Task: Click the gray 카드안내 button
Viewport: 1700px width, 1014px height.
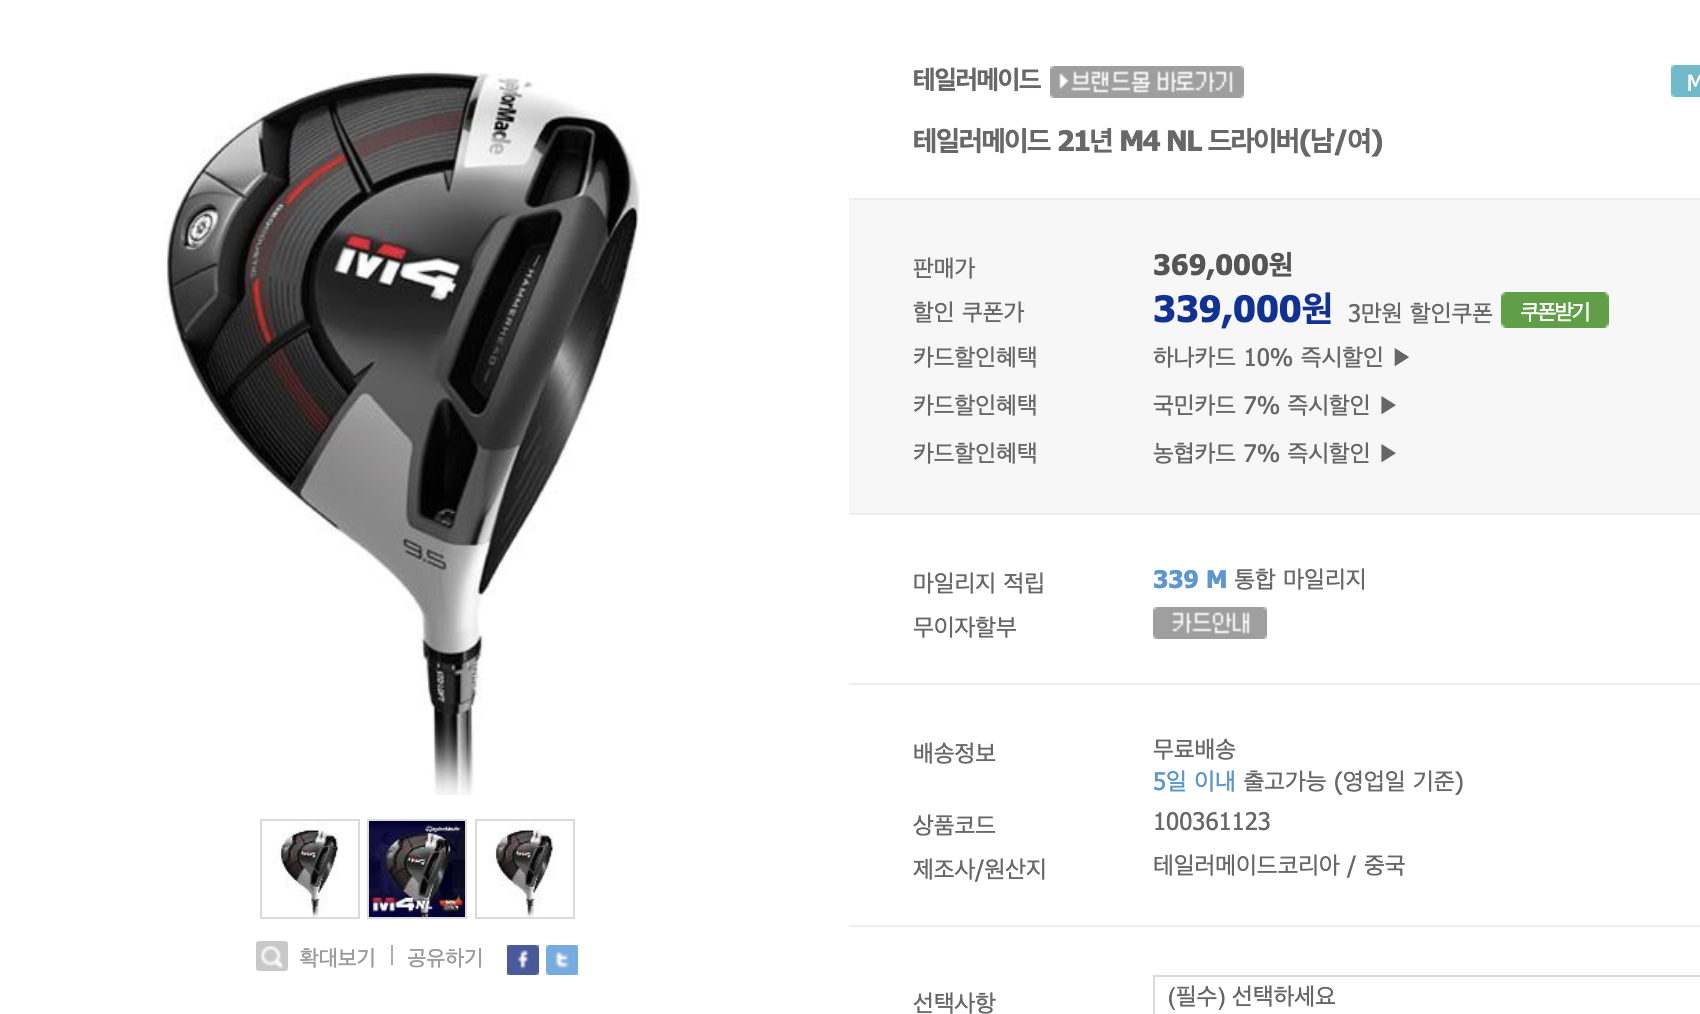Action: (1210, 623)
